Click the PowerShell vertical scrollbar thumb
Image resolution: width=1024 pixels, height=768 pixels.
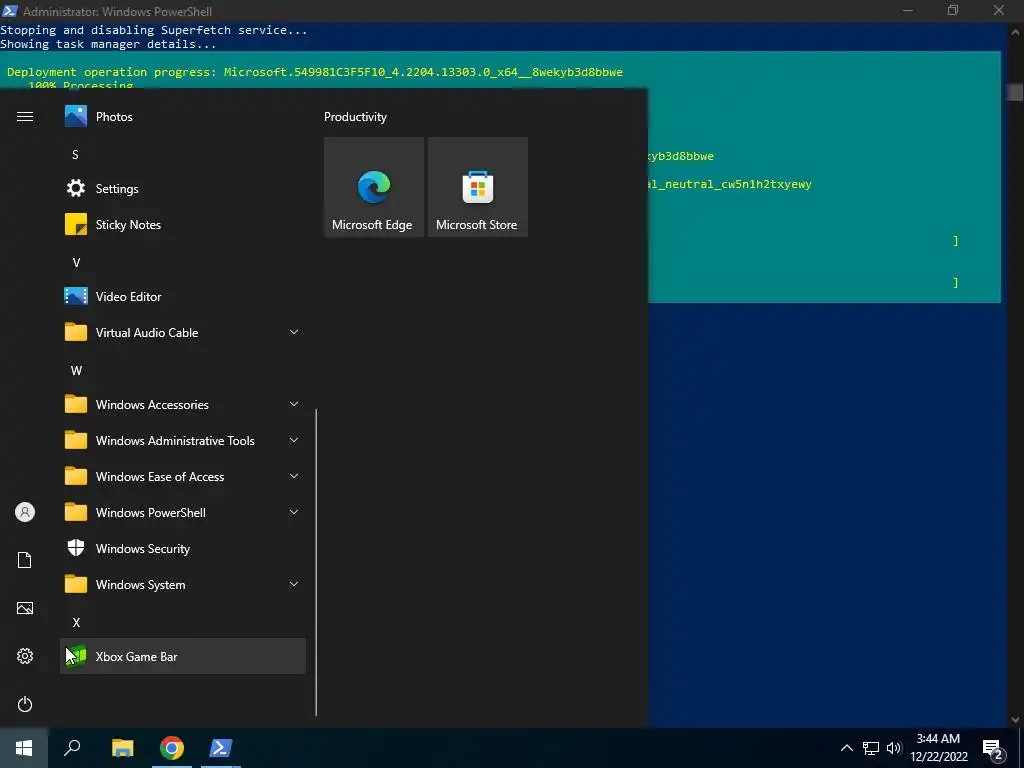[1015, 92]
